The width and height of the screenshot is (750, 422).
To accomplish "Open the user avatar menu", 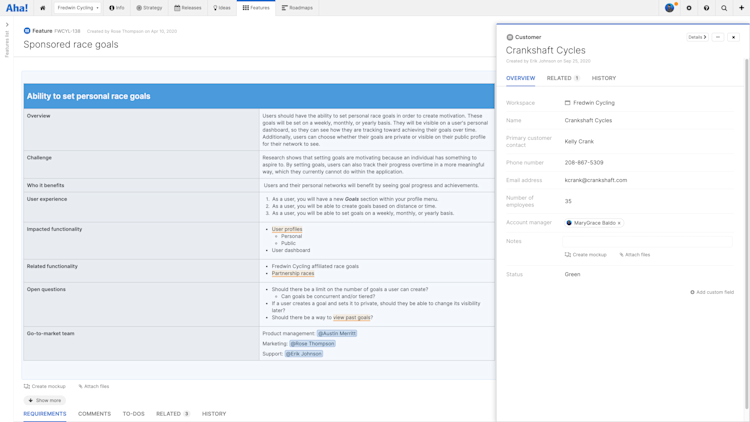I will click(670, 8).
